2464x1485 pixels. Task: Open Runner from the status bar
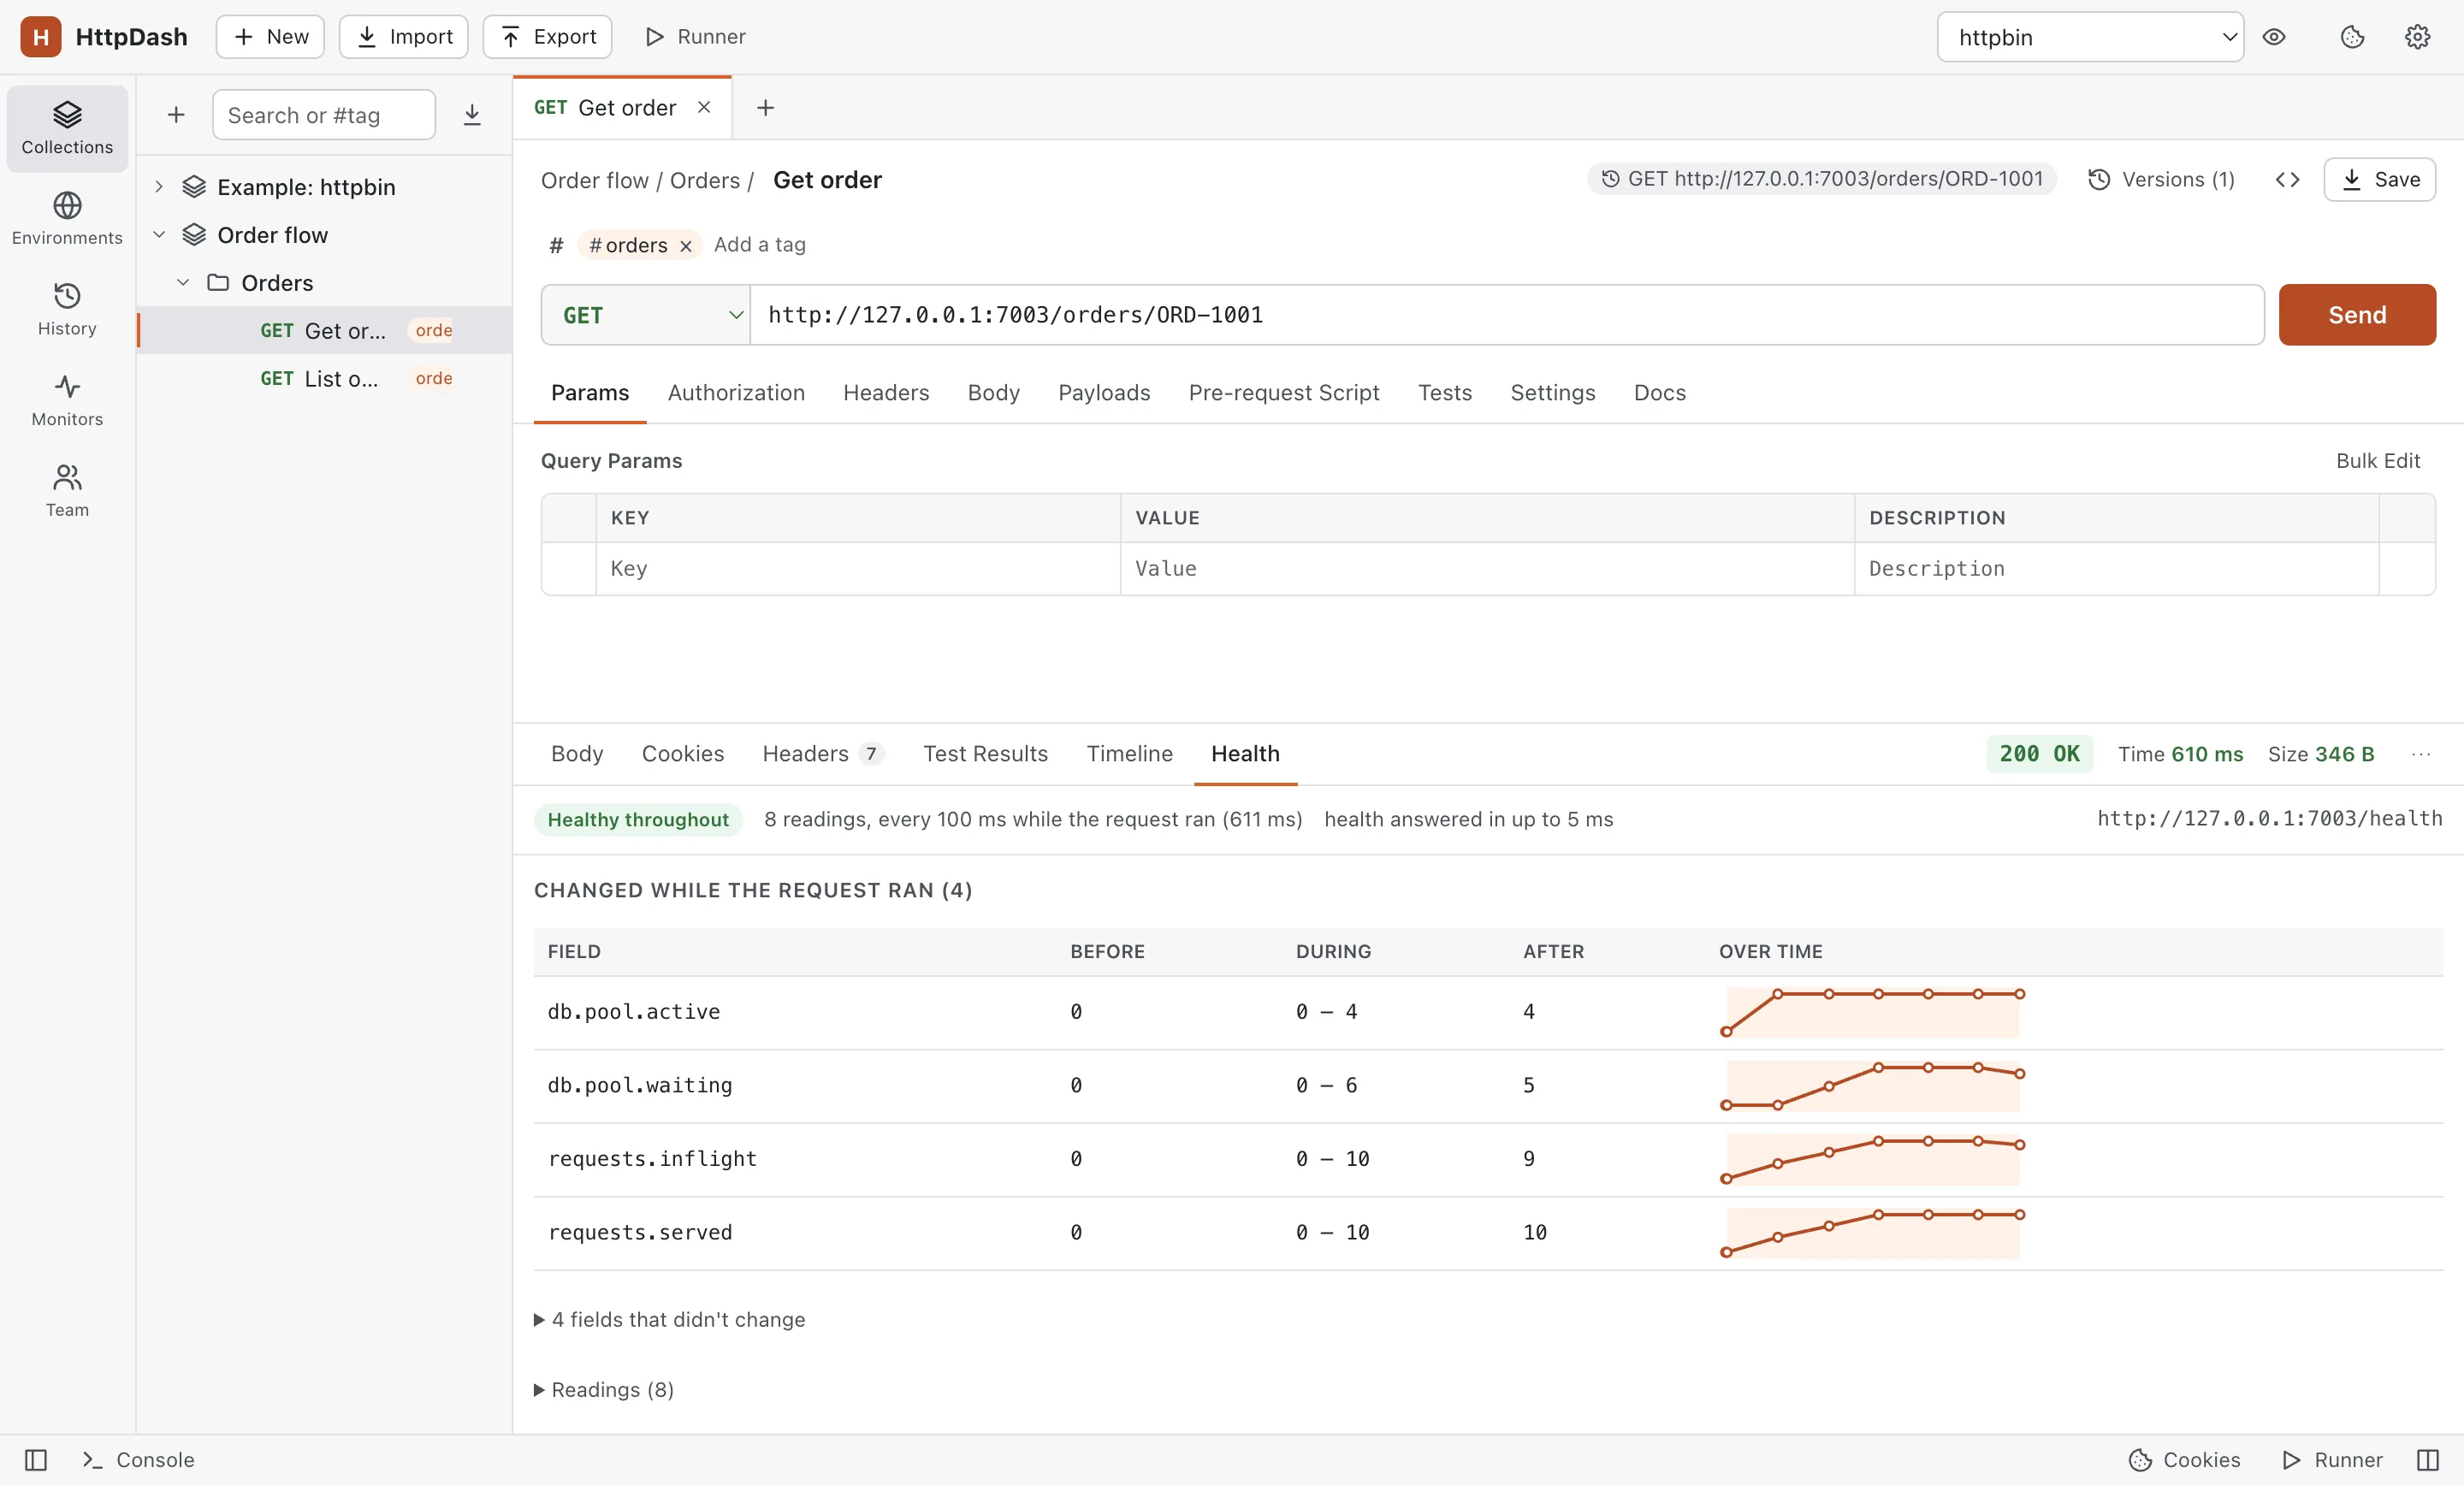(2332, 1460)
